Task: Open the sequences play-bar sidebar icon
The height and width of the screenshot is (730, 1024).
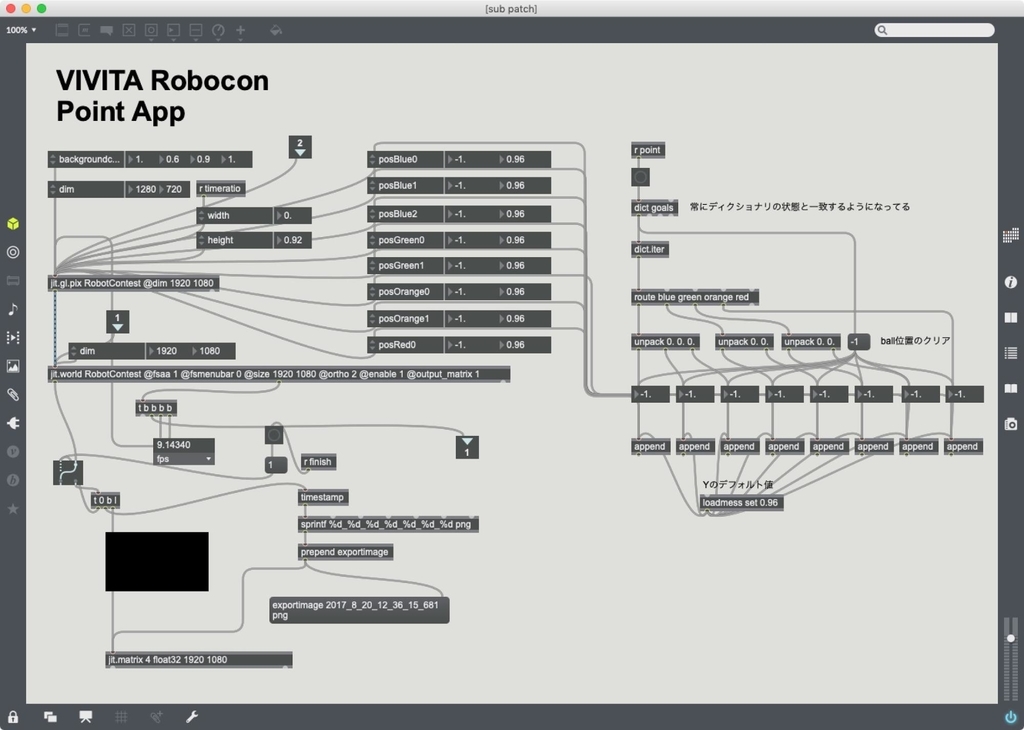Action: click(13, 338)
